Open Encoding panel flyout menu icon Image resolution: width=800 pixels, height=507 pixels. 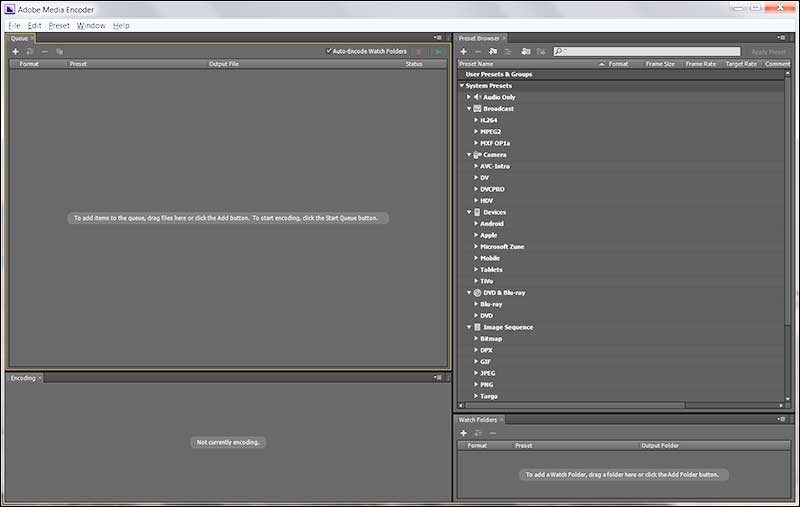click(438, 377)
